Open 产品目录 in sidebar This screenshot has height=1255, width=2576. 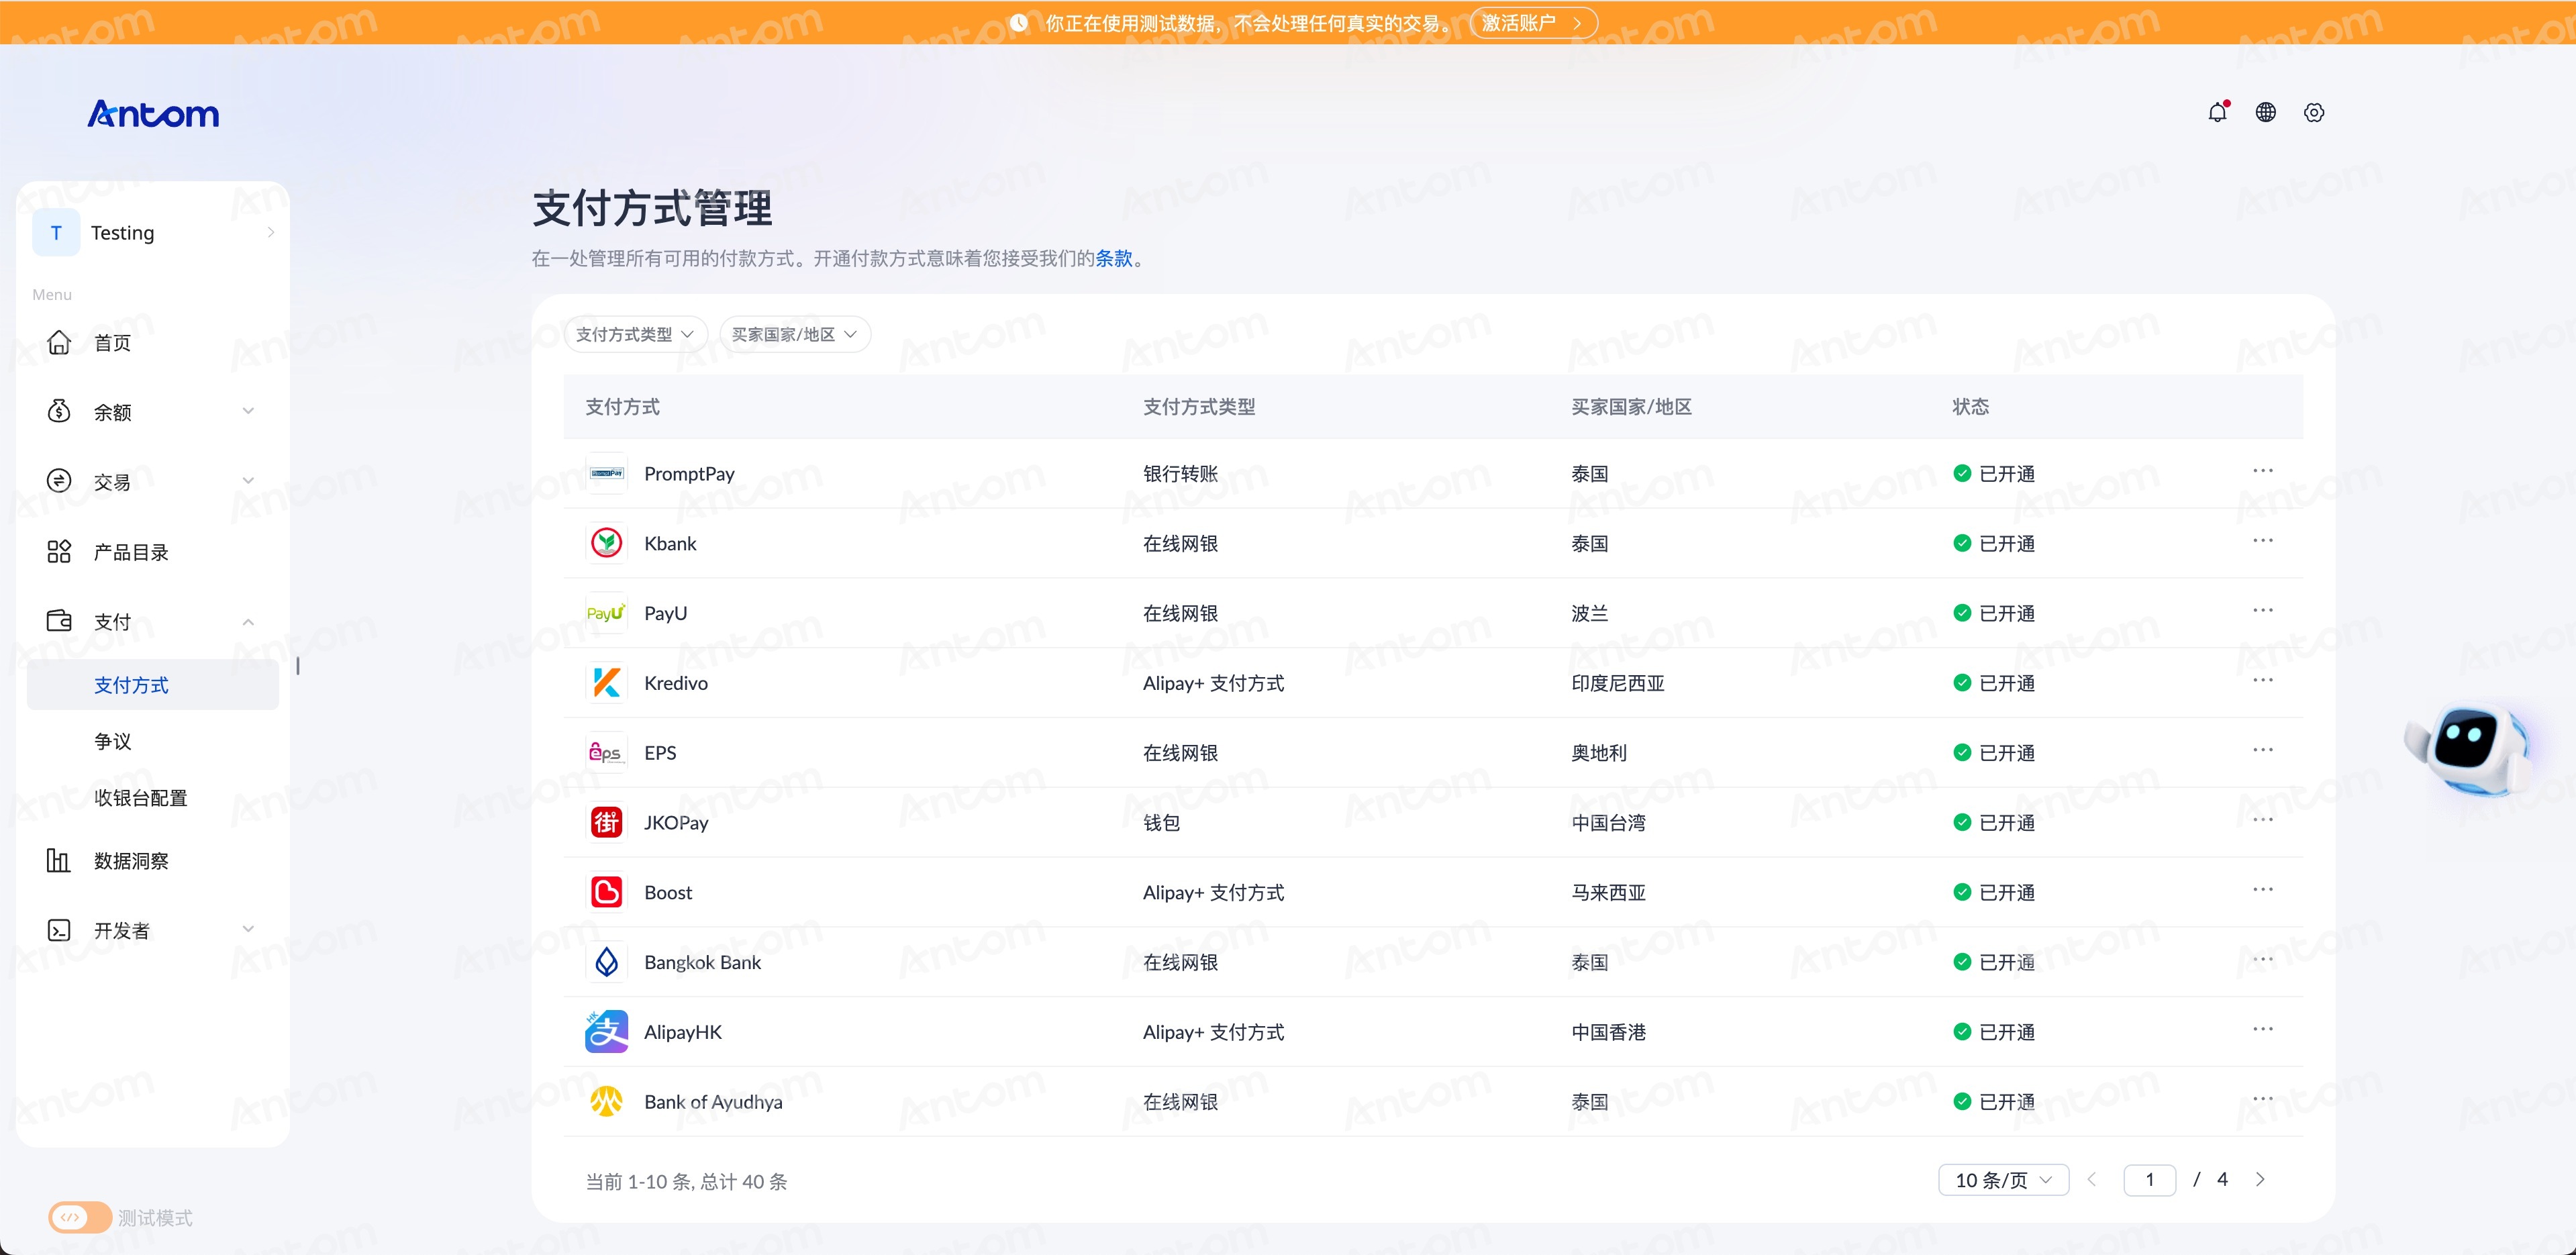pos(152,552)
